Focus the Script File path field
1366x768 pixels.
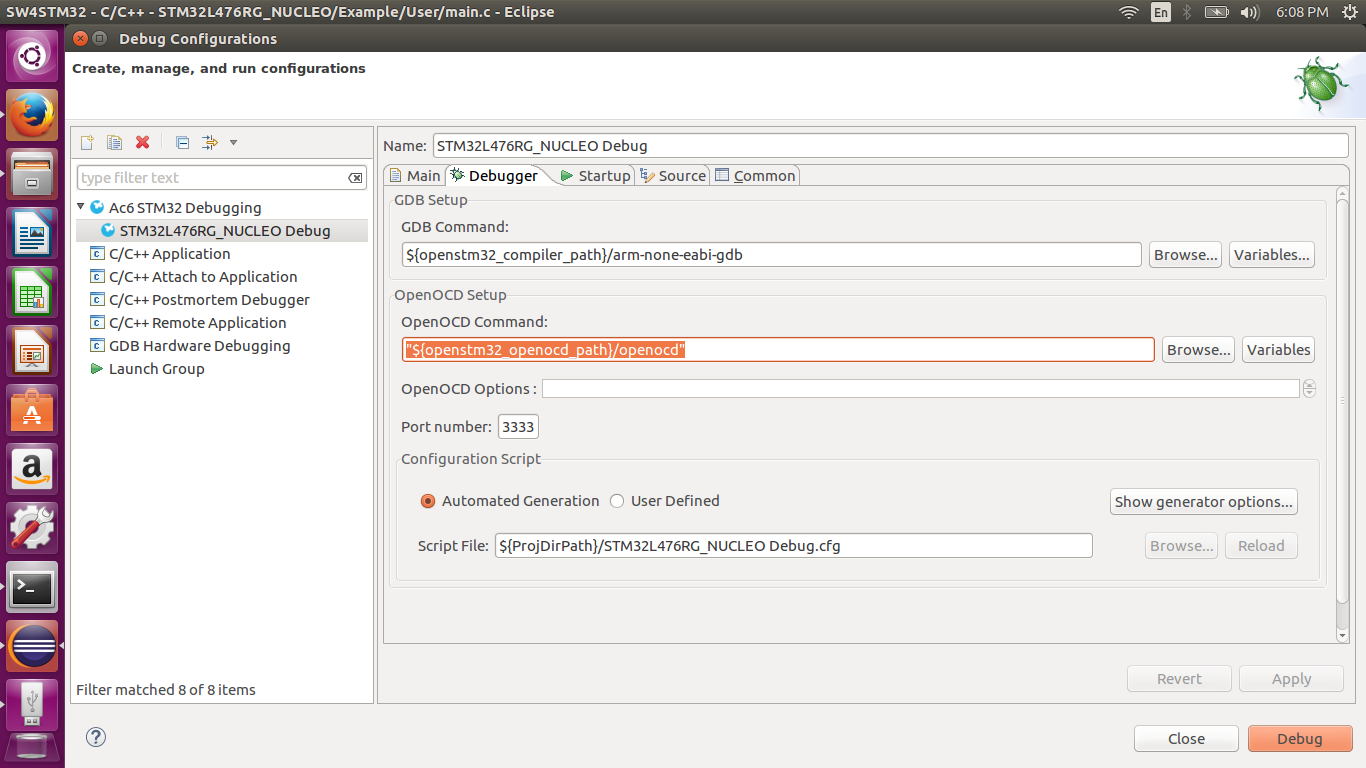coord(793,546)
